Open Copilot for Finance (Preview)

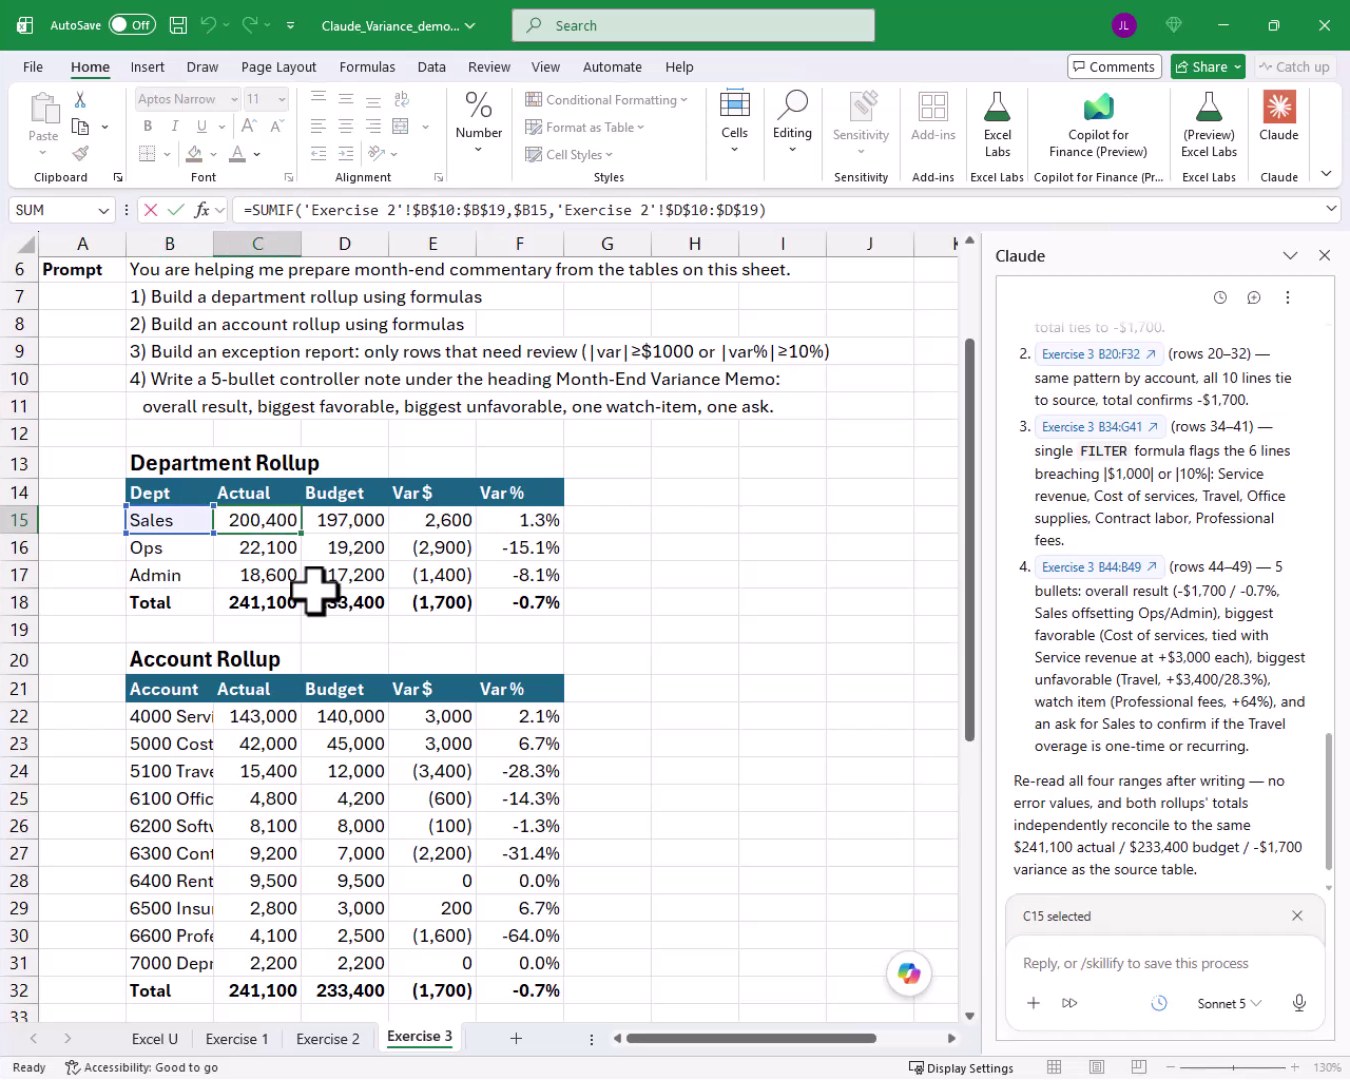point(1098,124)
